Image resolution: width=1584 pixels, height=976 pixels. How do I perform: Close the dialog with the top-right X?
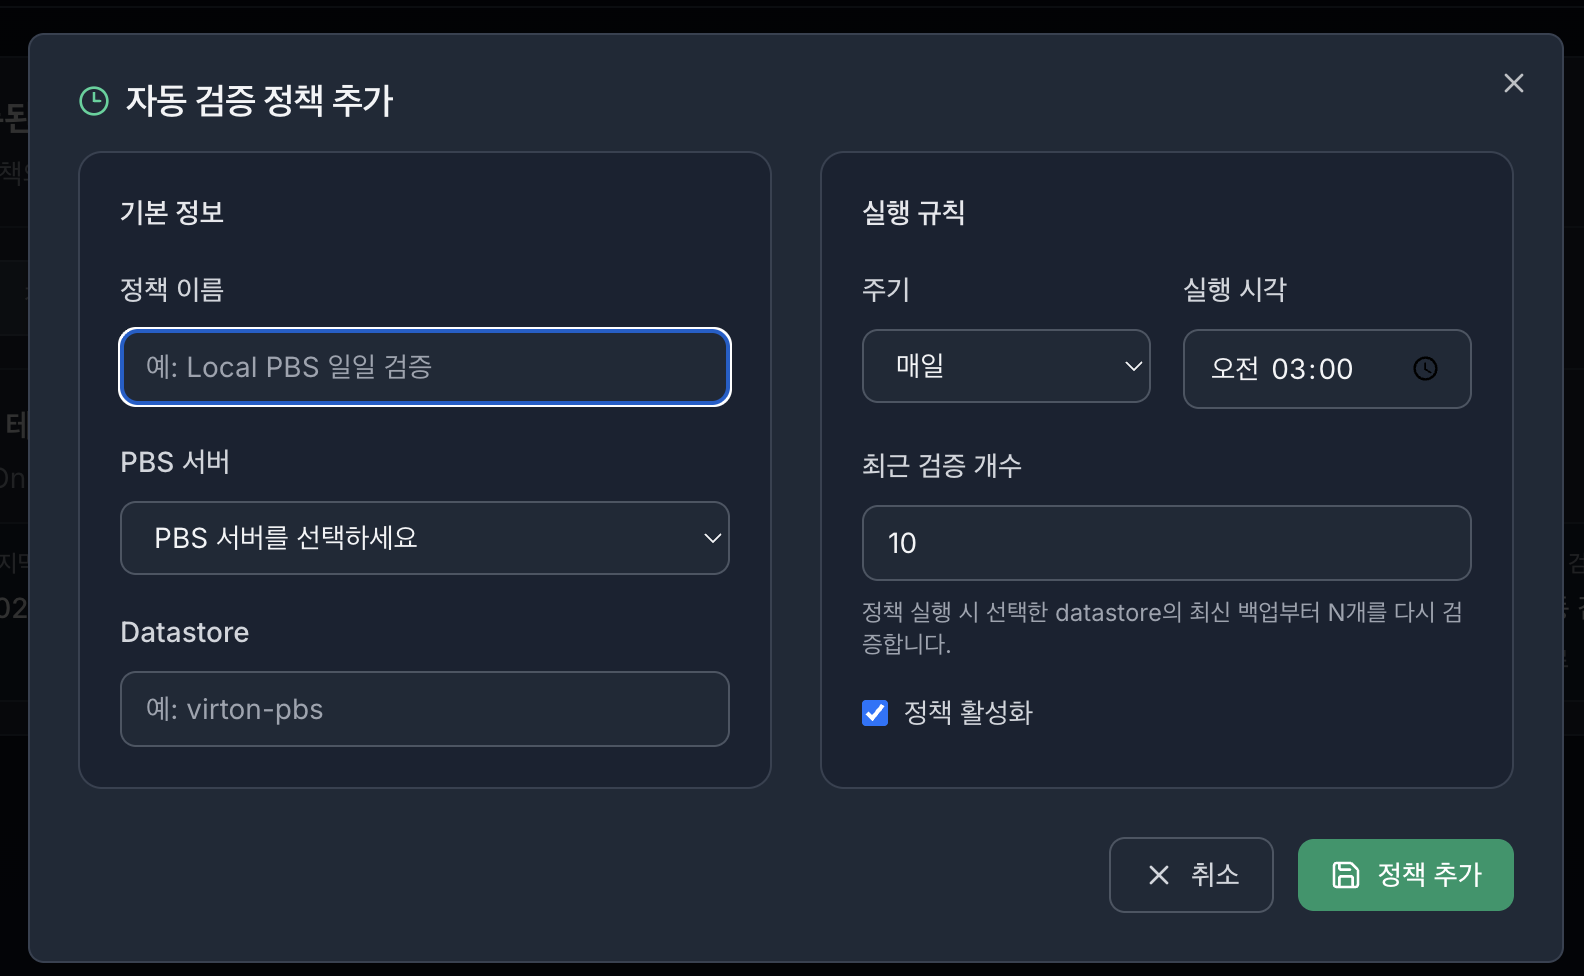[x=1513, y=83]
